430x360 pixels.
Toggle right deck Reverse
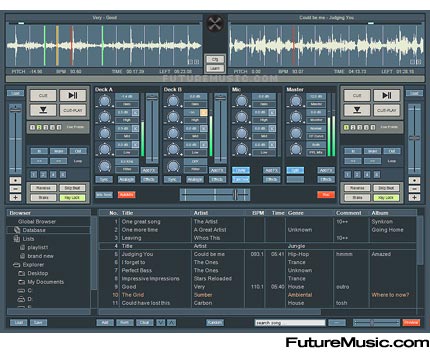click(357, 188)
